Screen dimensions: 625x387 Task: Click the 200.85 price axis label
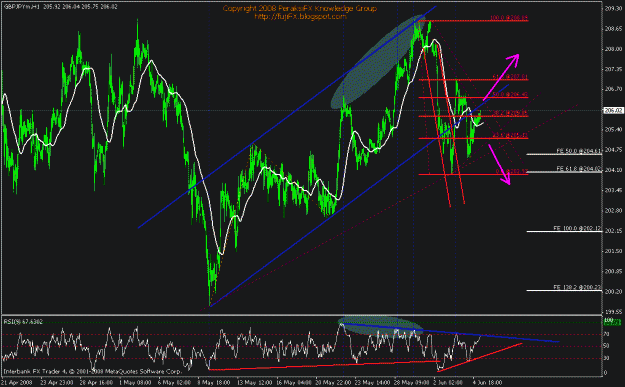coord(613,271)
